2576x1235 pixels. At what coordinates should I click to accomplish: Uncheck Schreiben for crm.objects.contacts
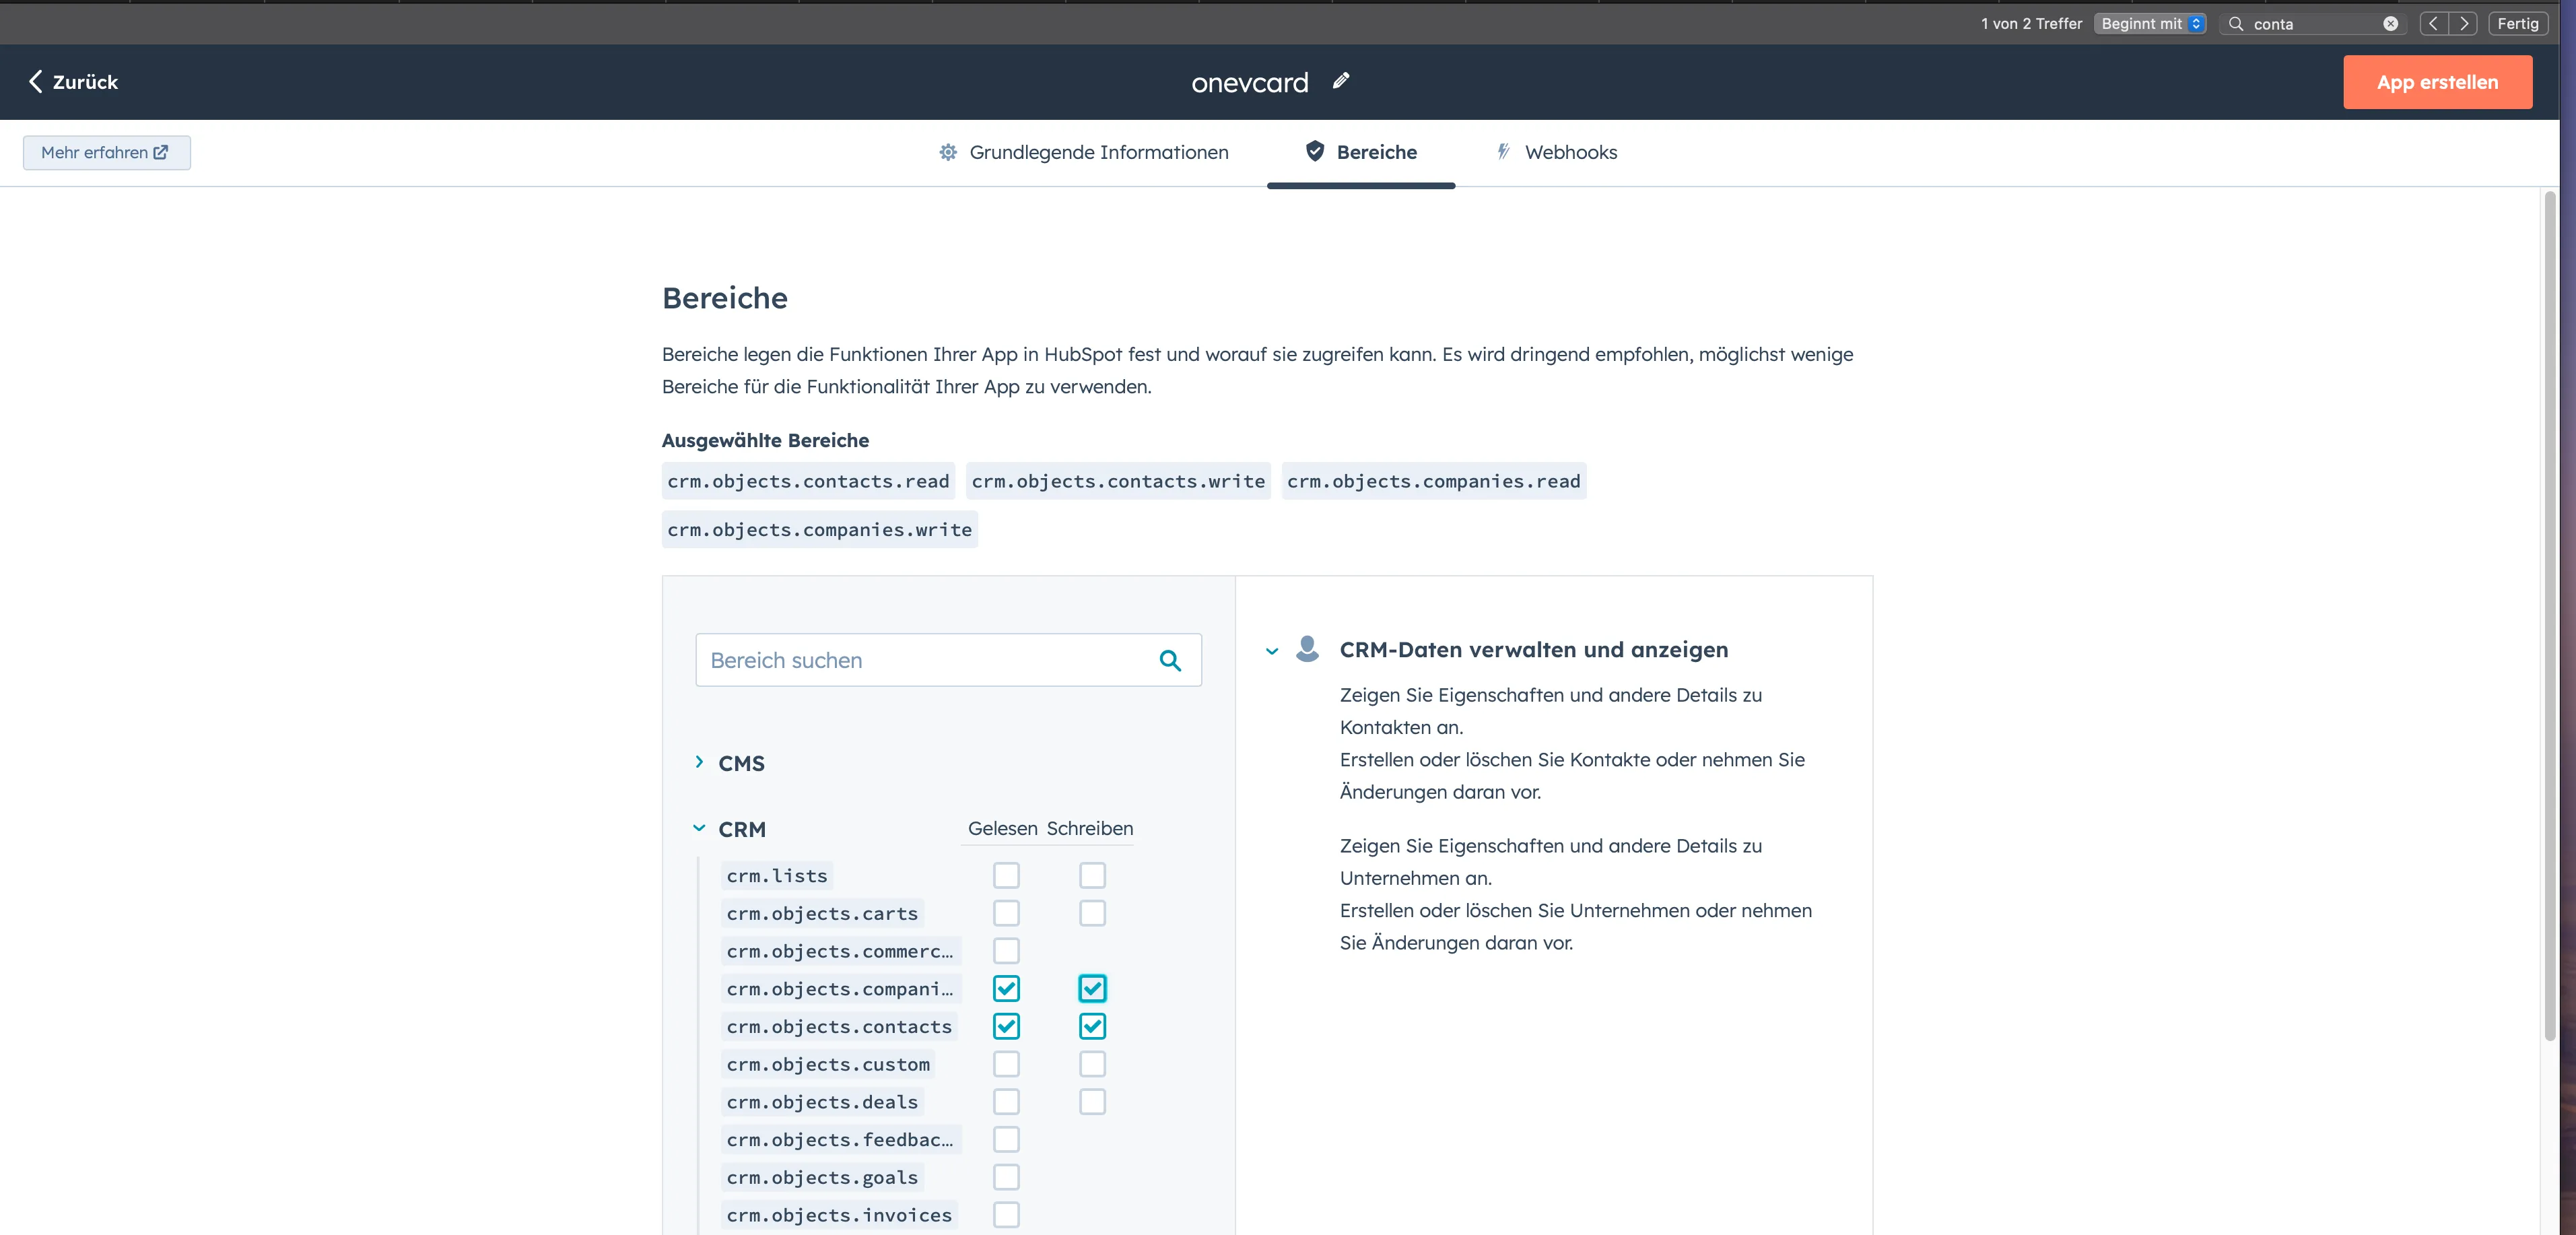(1092, 1026)
